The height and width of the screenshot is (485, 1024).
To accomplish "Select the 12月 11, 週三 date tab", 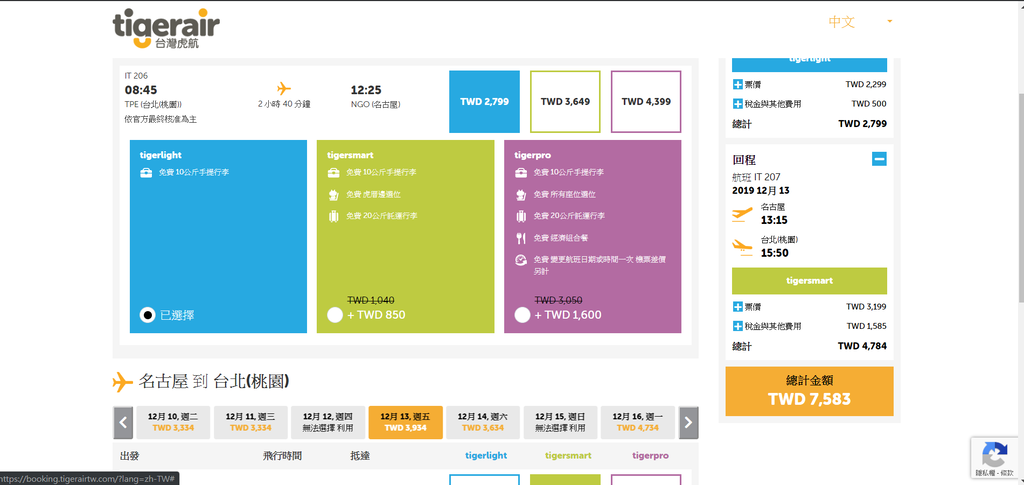I will 251,422.
